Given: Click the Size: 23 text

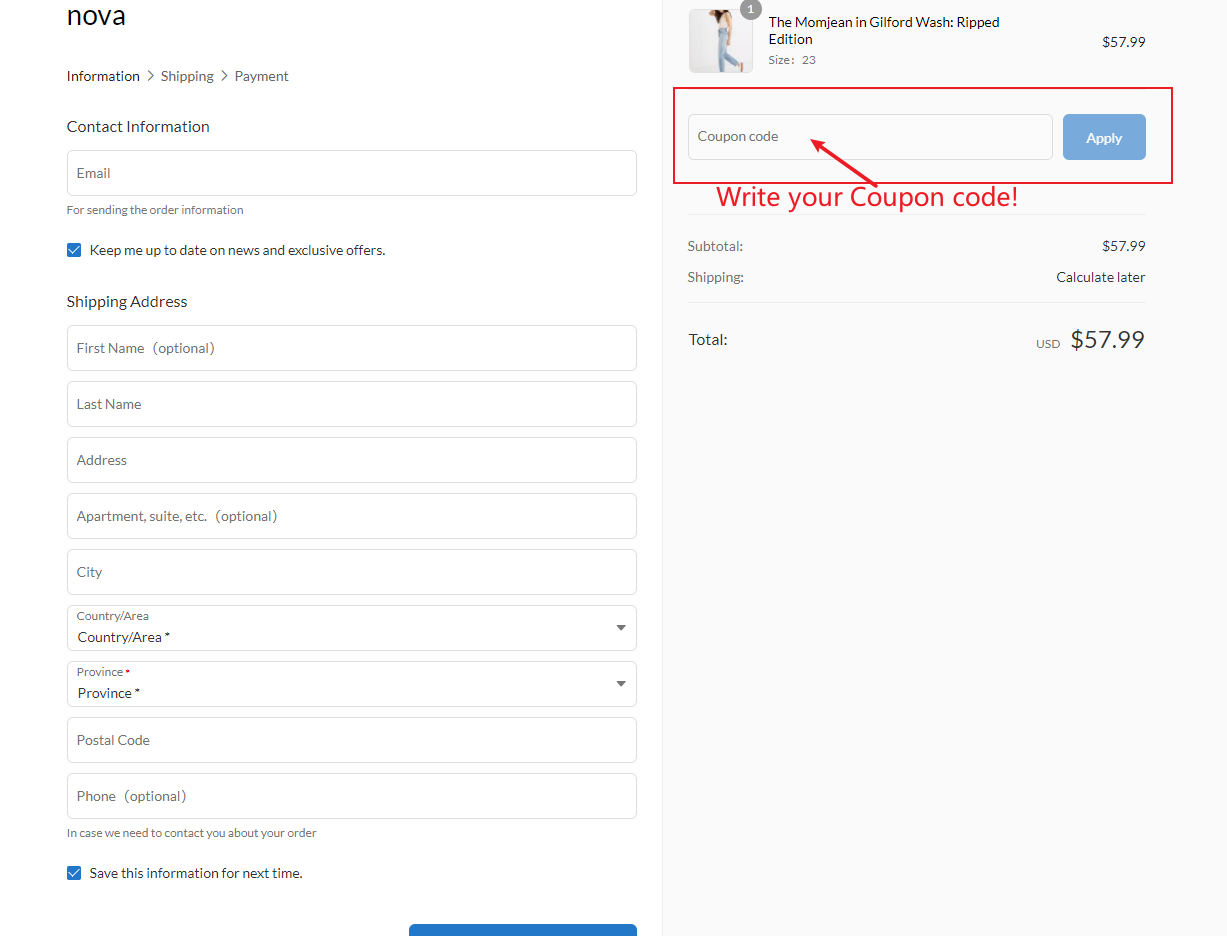Looking at the screenshot, I should pyautogui.click(x=792, y=60).
